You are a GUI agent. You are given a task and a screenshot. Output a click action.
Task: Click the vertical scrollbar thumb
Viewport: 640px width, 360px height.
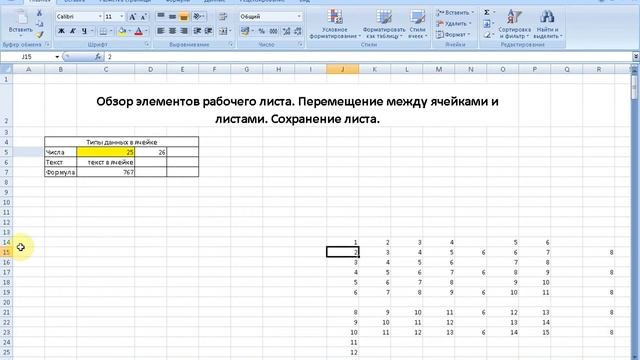pos(634,87)
